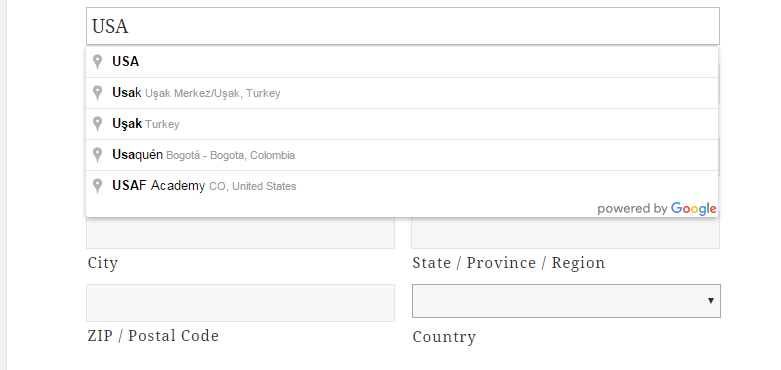The image size is (781, 370).
Task: Select Usaquén Bogotá, Colombia suggestion
Action: point(402,155)
